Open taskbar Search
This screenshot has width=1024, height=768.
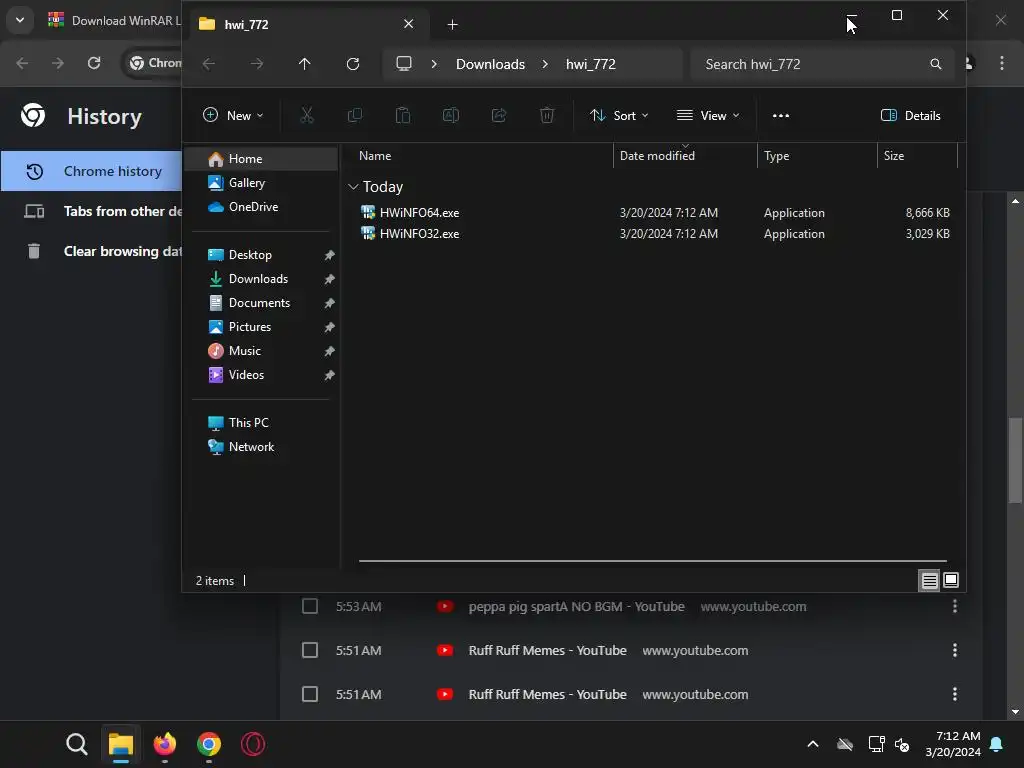[x=76, y=744]
